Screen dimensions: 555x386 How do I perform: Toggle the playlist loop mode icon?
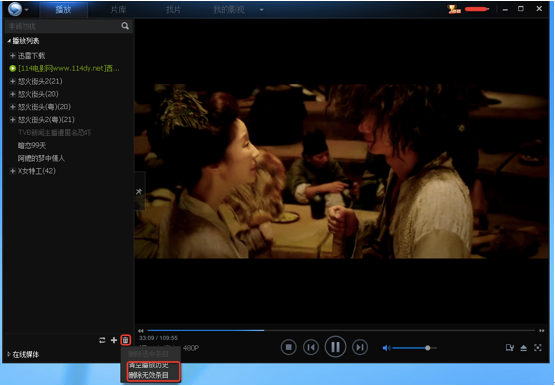click(102, 340)
